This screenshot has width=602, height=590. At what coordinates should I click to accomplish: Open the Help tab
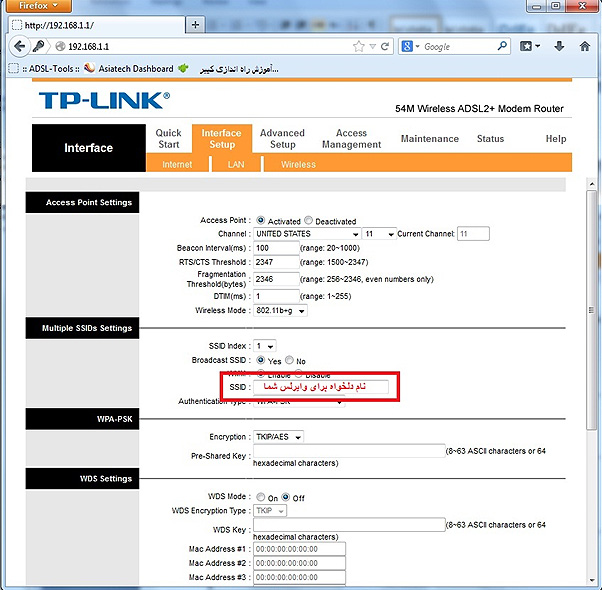[556, 139]
